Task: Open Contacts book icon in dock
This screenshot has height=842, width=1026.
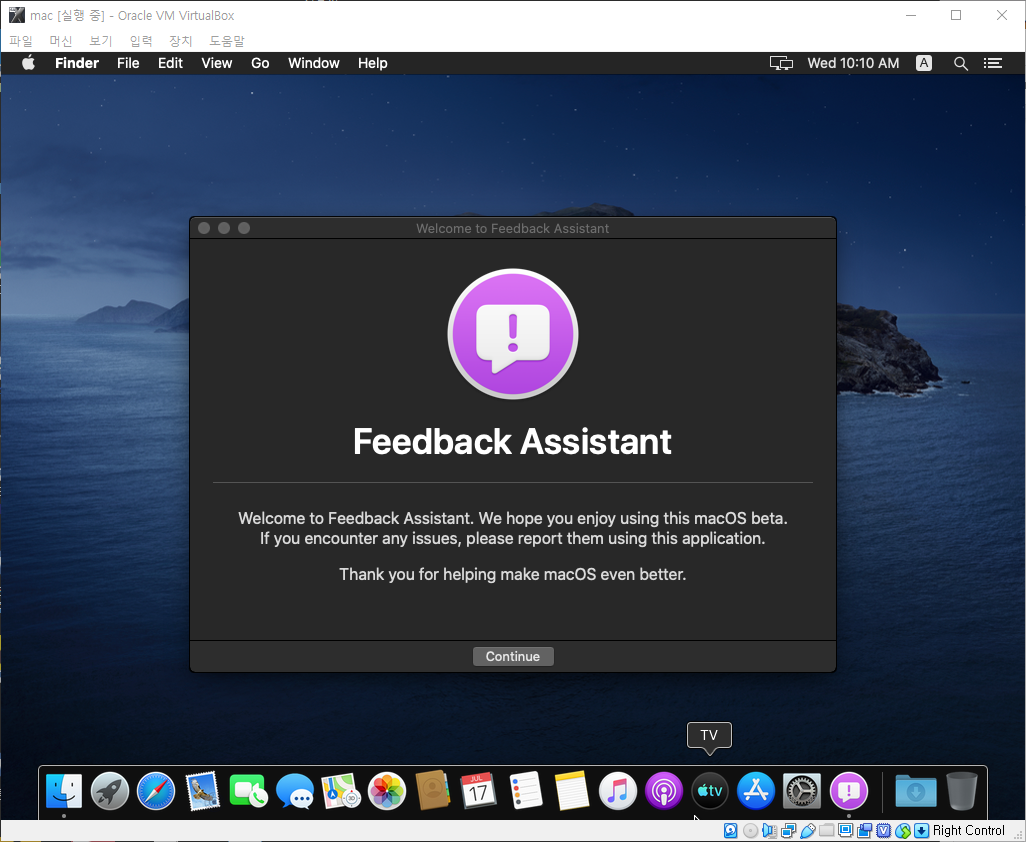Action: coord(433,791)
